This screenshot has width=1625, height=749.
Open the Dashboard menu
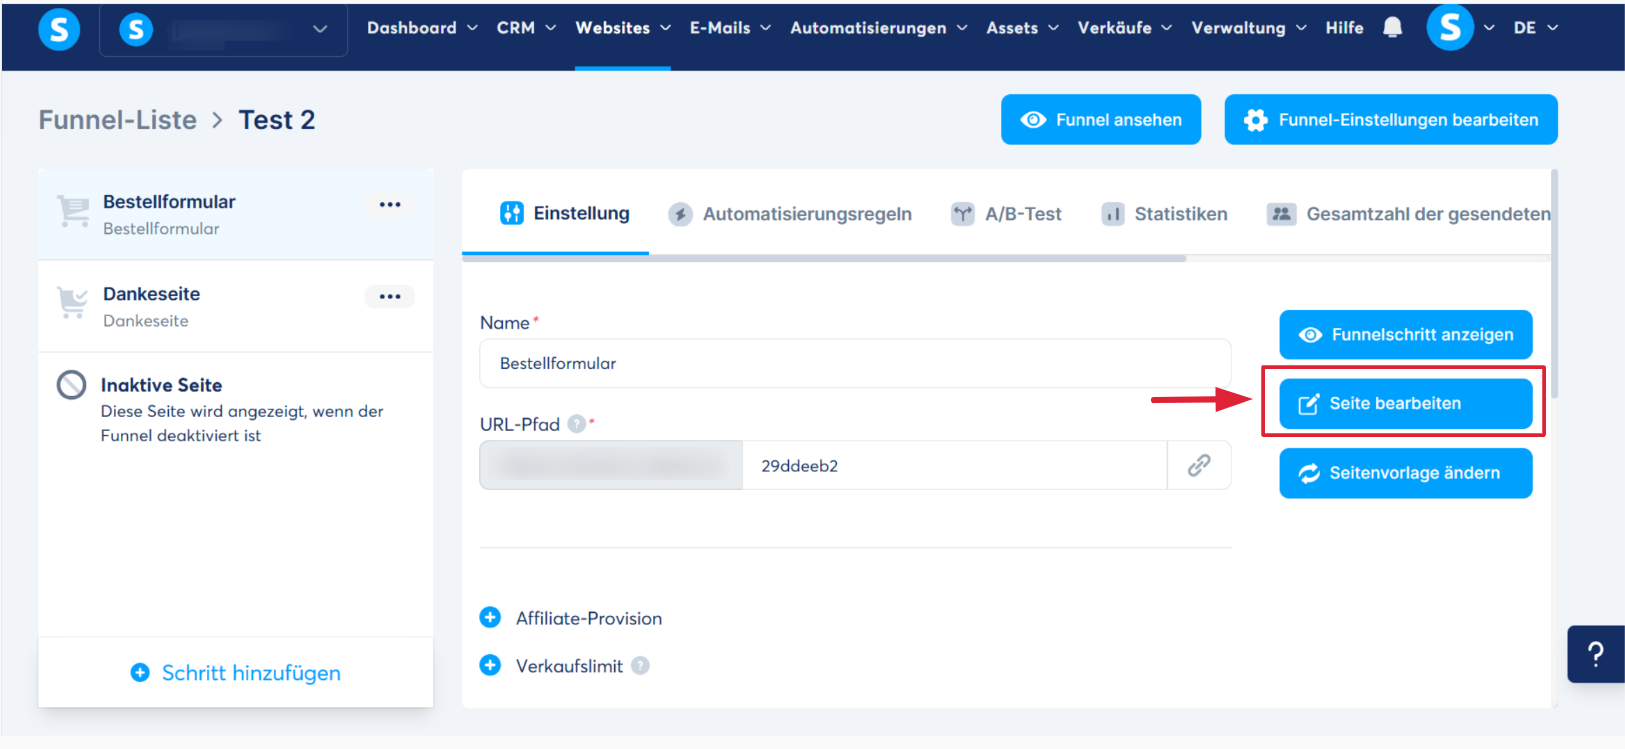click(x=422, y=28)
